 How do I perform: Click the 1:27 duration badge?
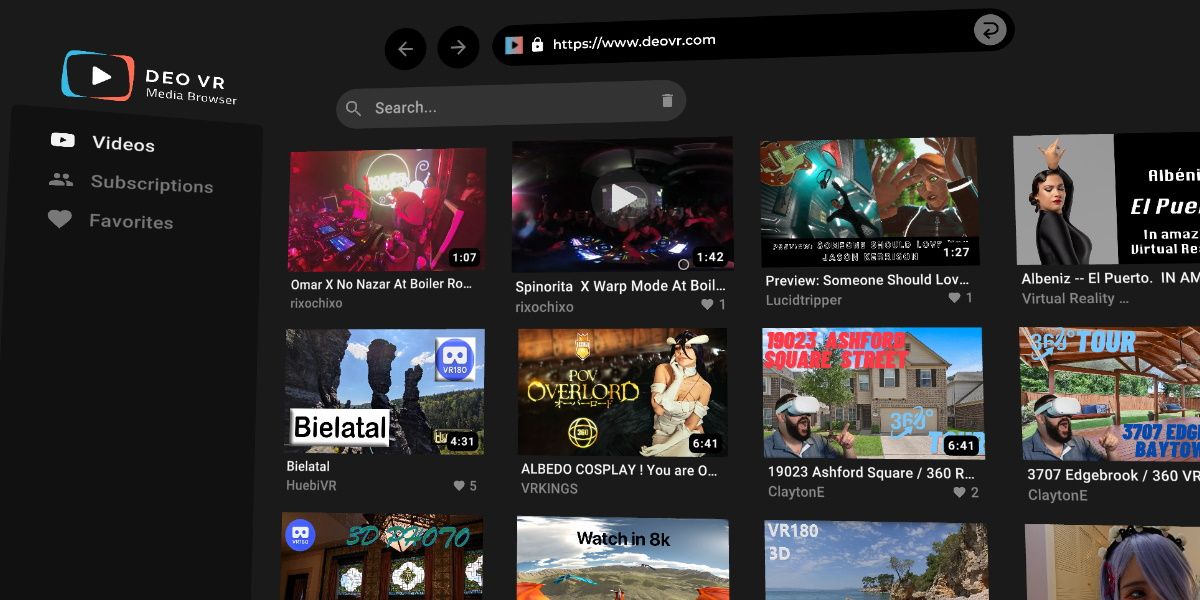click(956, 252)
